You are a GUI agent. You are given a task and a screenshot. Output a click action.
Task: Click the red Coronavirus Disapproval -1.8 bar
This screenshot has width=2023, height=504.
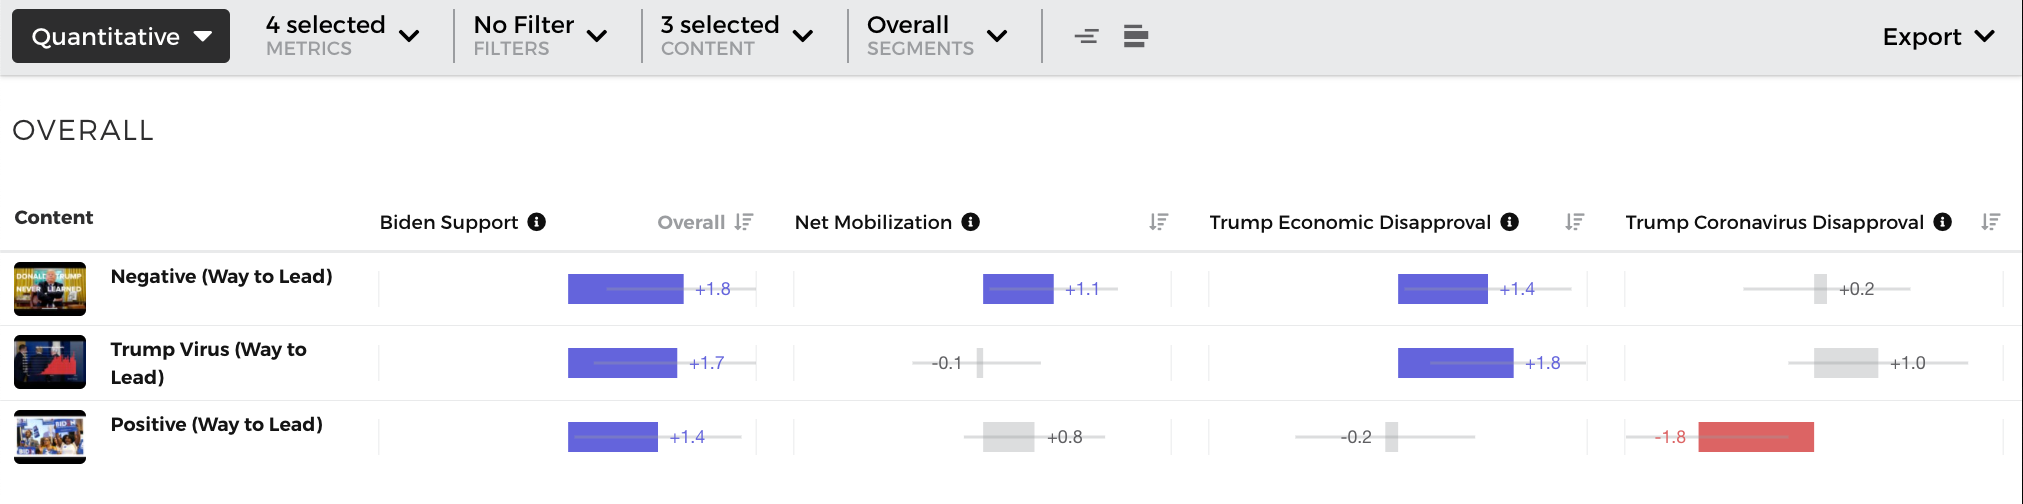tap(1755, 437)
